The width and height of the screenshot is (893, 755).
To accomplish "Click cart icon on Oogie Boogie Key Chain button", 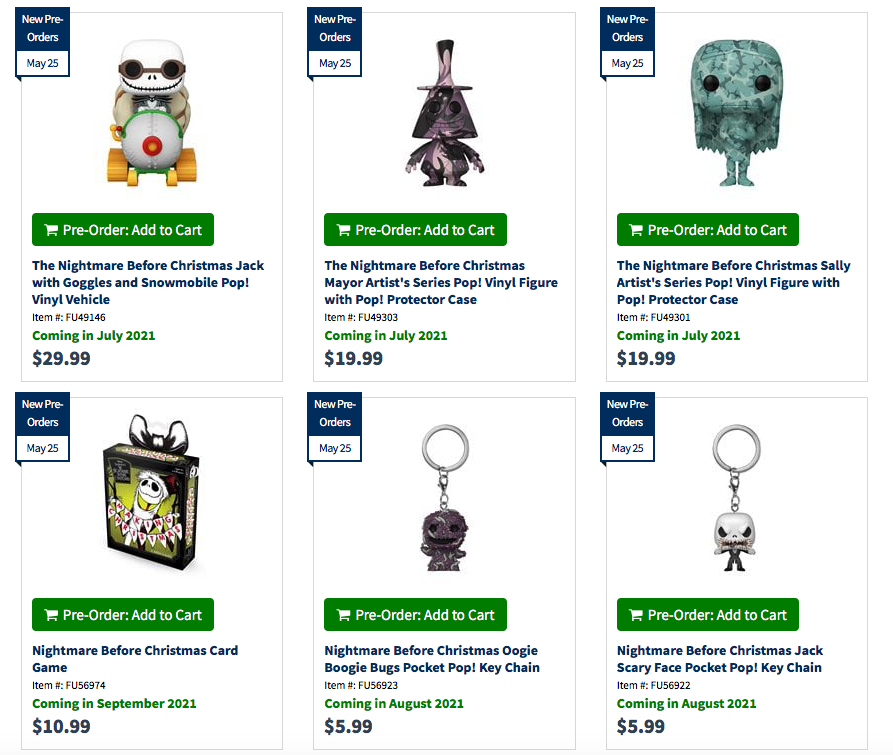I will 343,615.
